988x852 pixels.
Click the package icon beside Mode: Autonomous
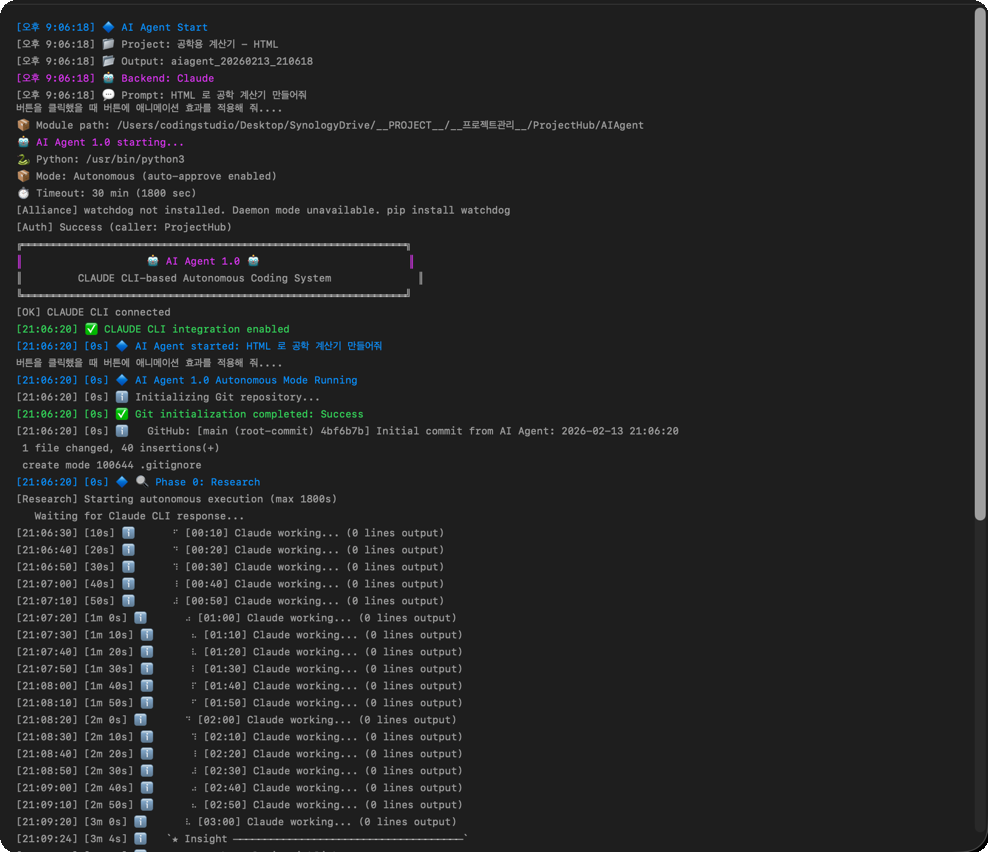tap(23, 176)
